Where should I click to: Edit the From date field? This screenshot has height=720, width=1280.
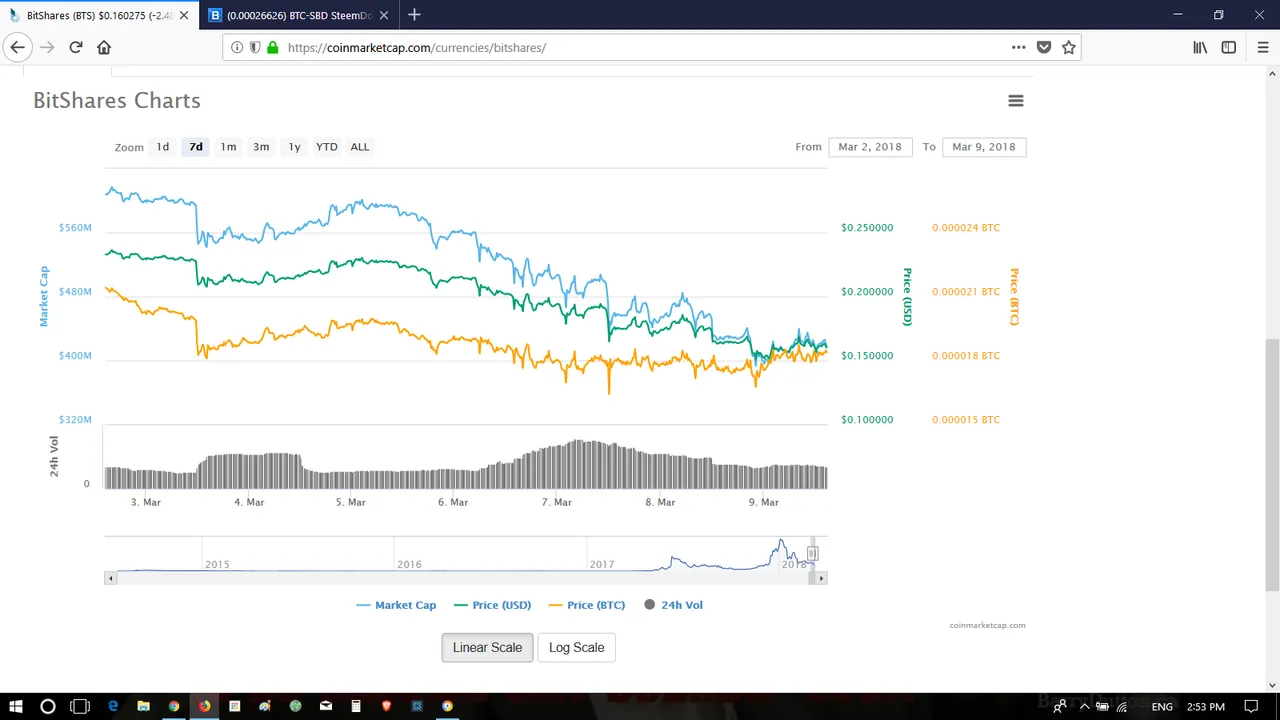click(x=870, y=147)
